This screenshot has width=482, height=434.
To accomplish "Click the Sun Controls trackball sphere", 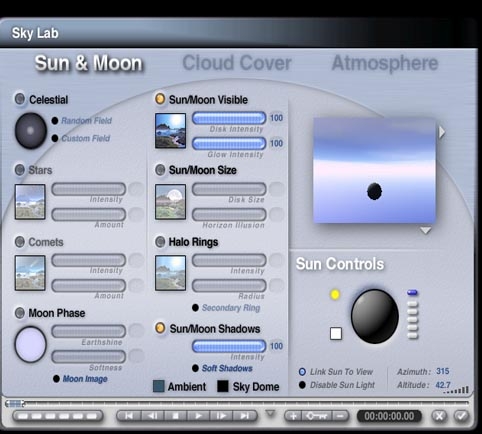I will pyautogui.click(x=375, y=316).
